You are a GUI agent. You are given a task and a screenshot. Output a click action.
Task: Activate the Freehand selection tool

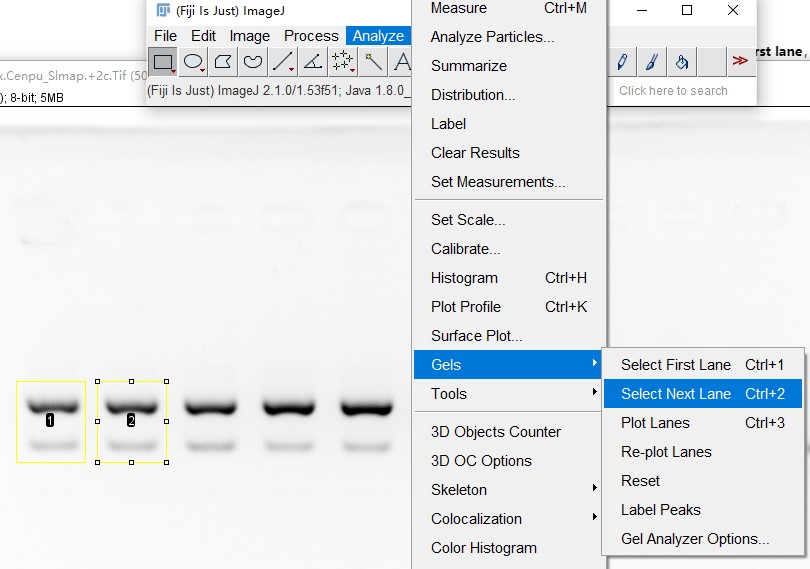253,62
